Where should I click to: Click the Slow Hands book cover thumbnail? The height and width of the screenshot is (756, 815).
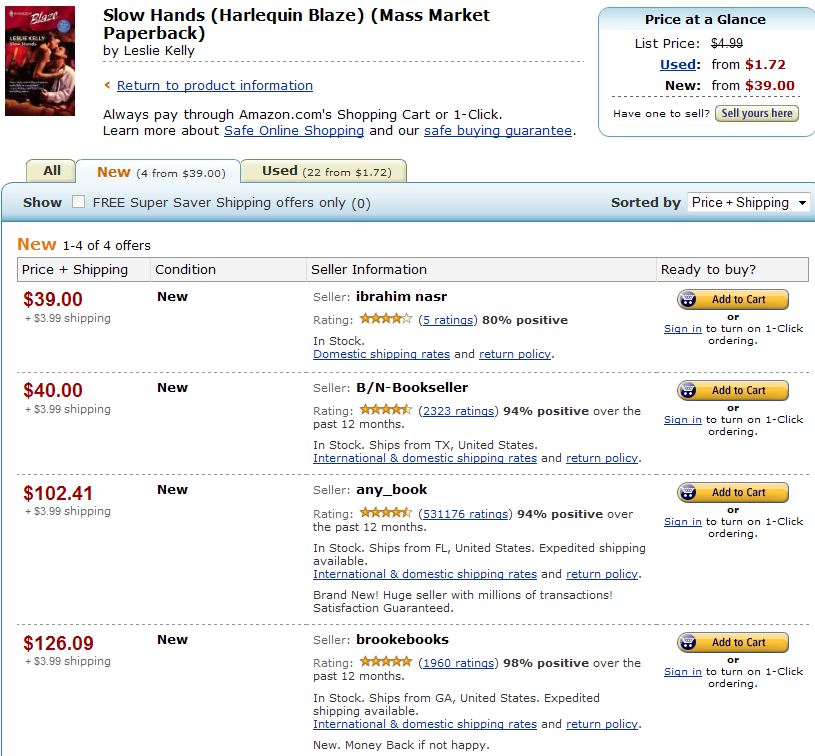pos(40,62)
